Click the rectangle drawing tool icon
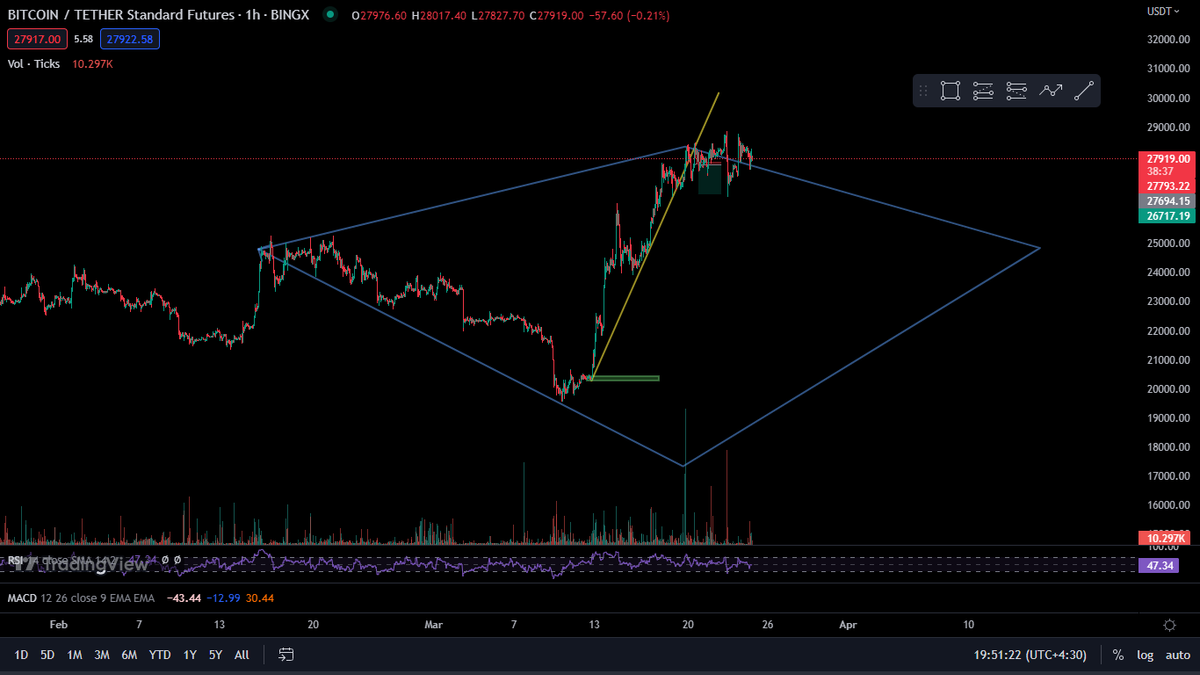 (x=950, y=91)
